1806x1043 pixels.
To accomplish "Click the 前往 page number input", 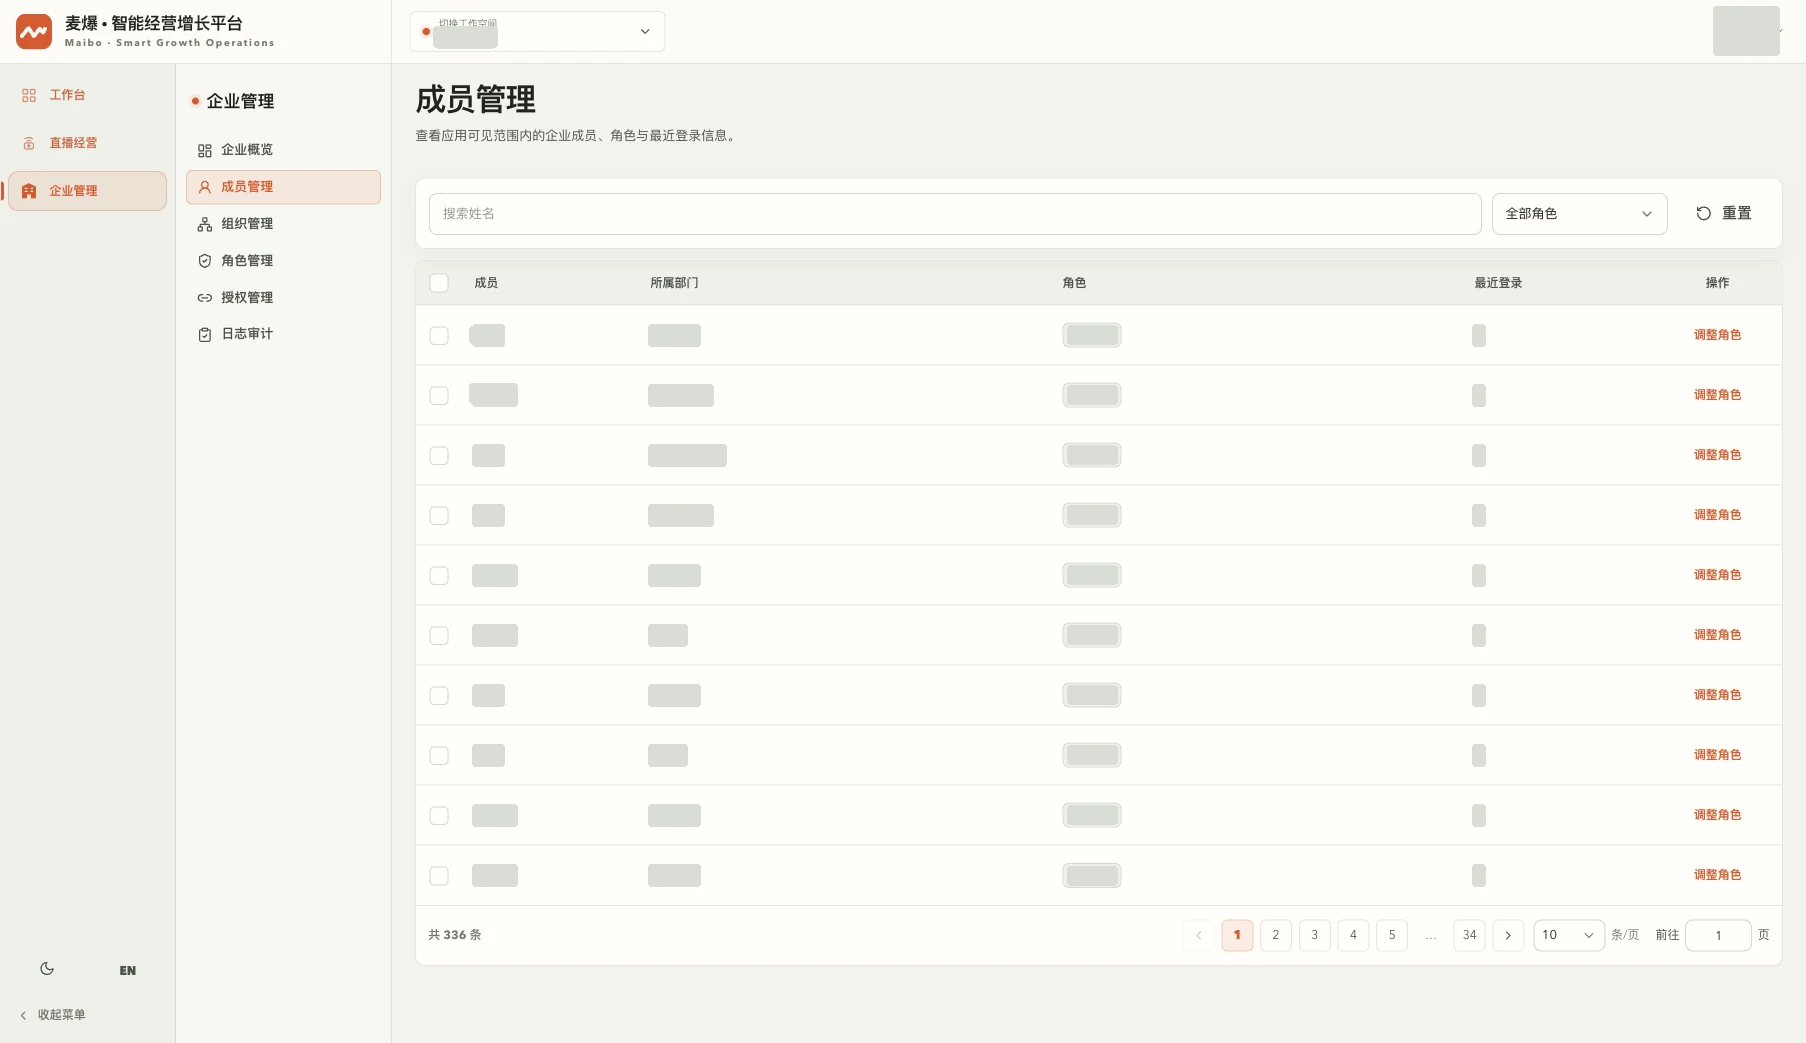I will click(x=1718, y=935).
